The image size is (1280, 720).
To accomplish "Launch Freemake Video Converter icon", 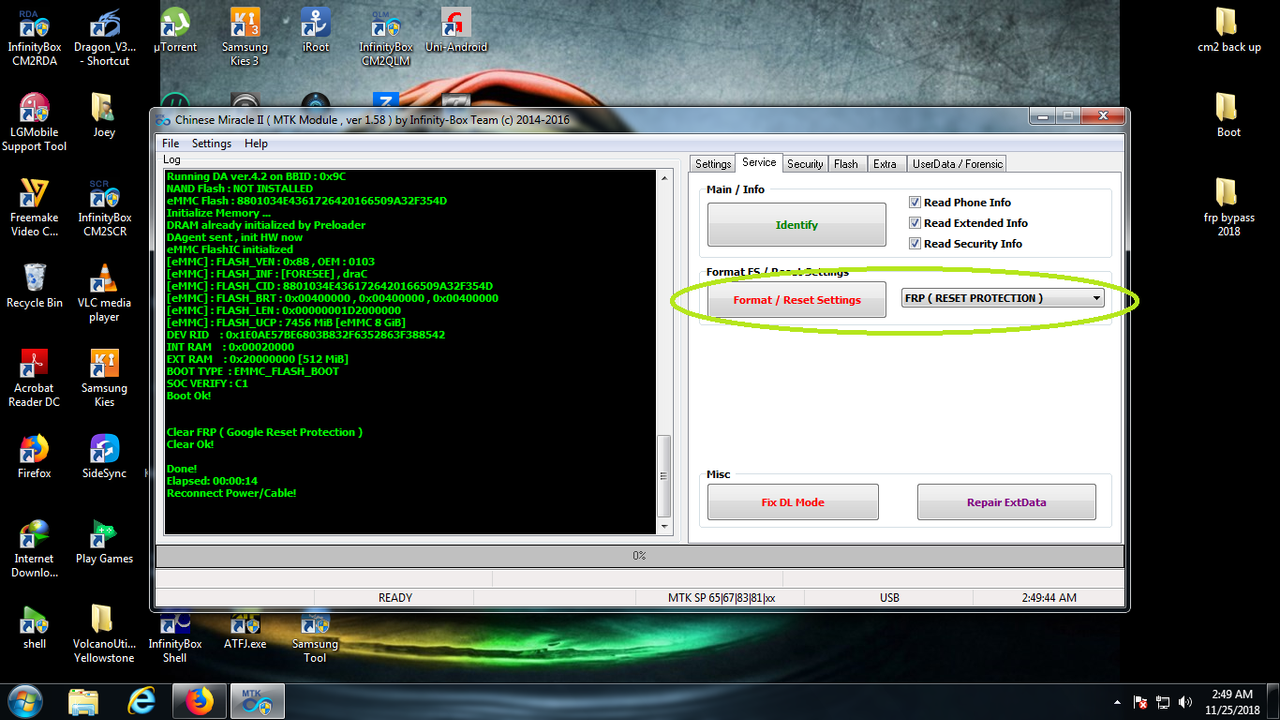I will click(x=34, y=207).
